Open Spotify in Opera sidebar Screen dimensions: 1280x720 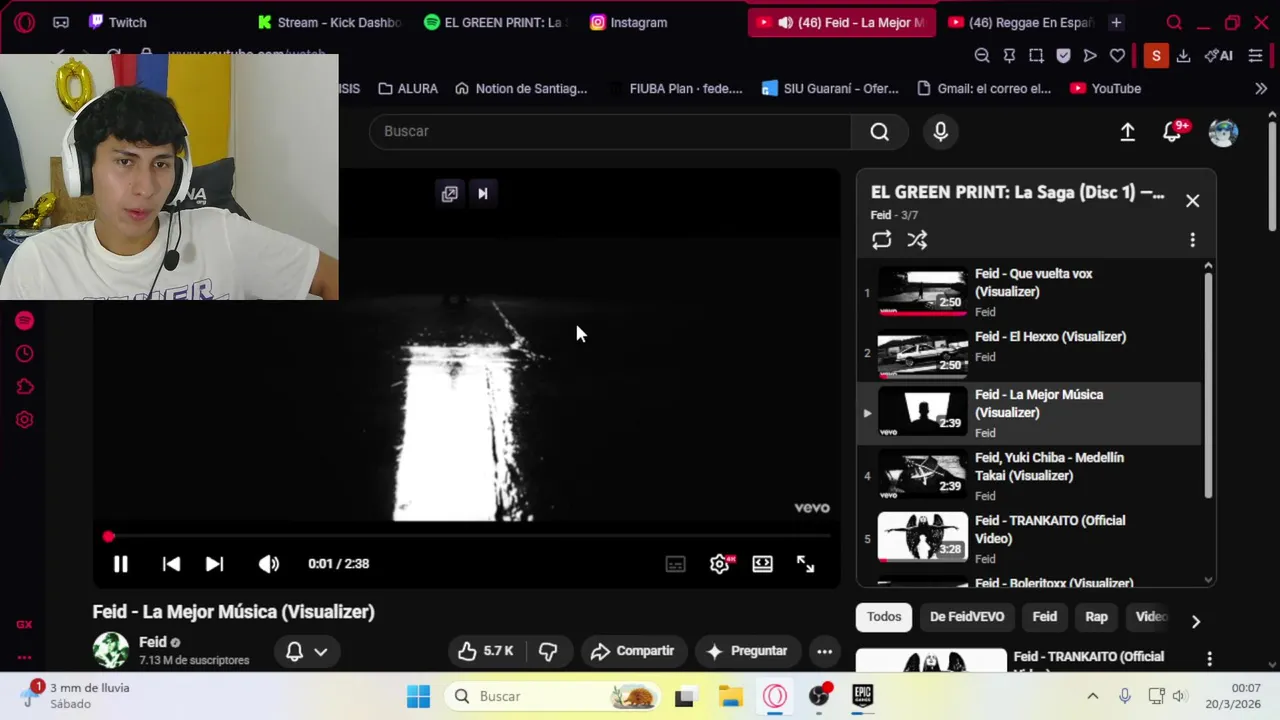[25, 320]
